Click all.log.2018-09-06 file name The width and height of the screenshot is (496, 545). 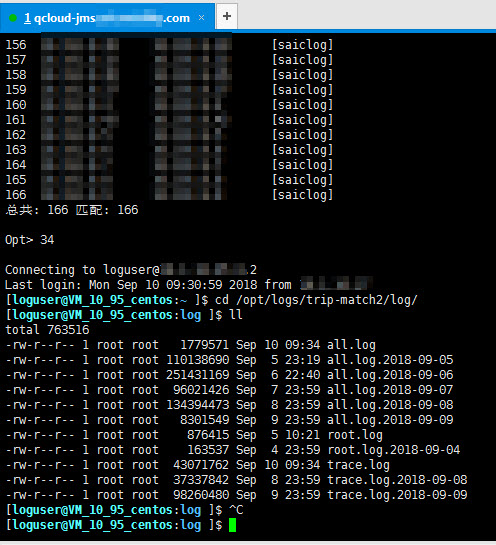tap(390, 375)
